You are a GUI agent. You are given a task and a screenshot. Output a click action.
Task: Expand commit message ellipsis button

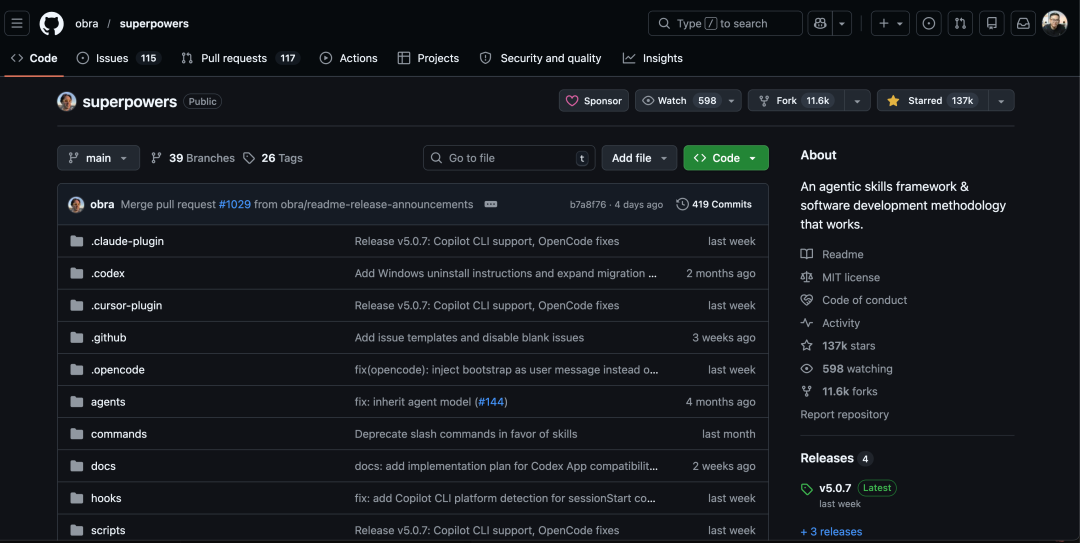(491, 204)
